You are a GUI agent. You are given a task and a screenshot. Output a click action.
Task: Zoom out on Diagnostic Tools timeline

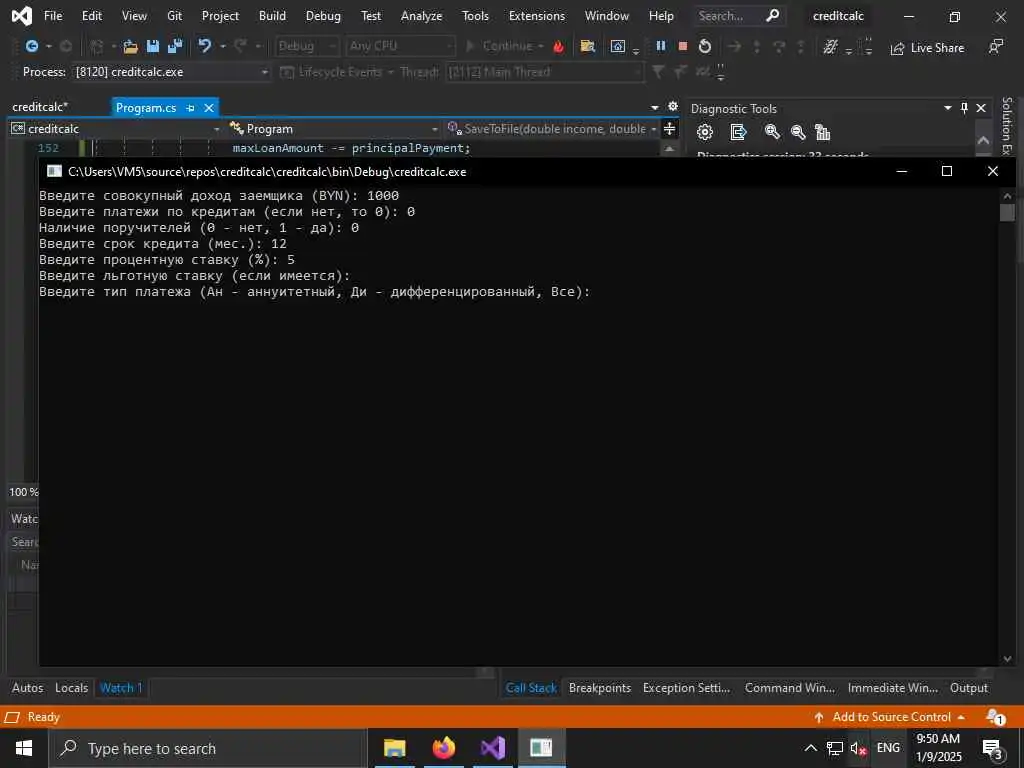coord(797,133)
